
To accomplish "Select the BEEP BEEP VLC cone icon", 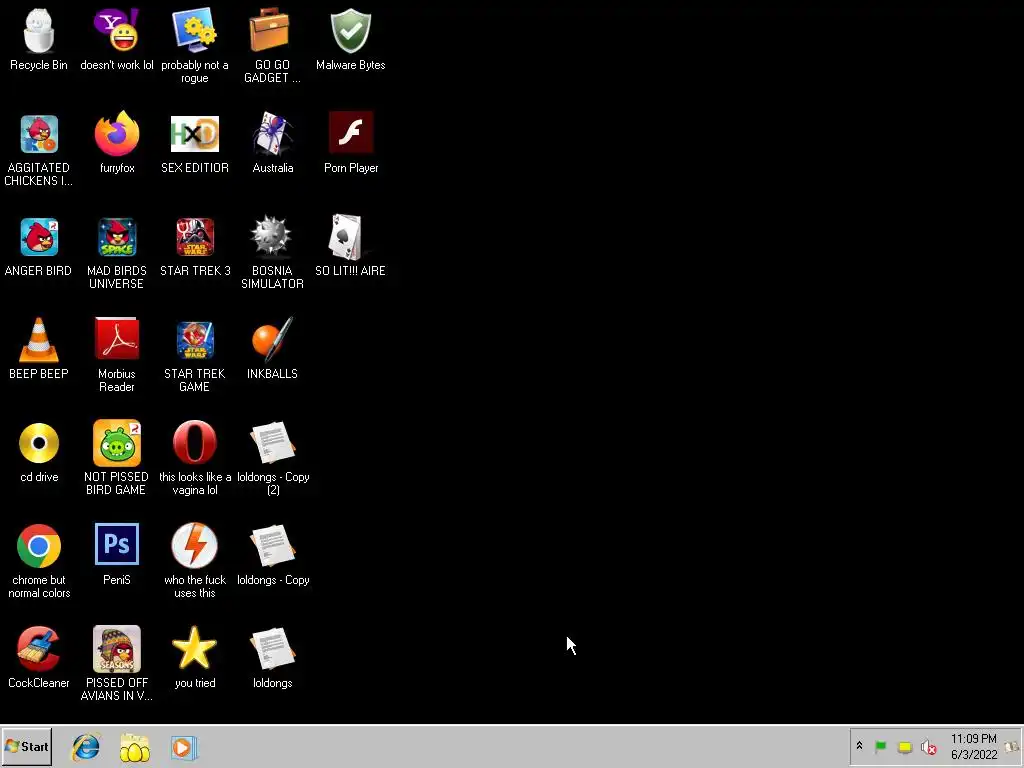I will 39,340.
